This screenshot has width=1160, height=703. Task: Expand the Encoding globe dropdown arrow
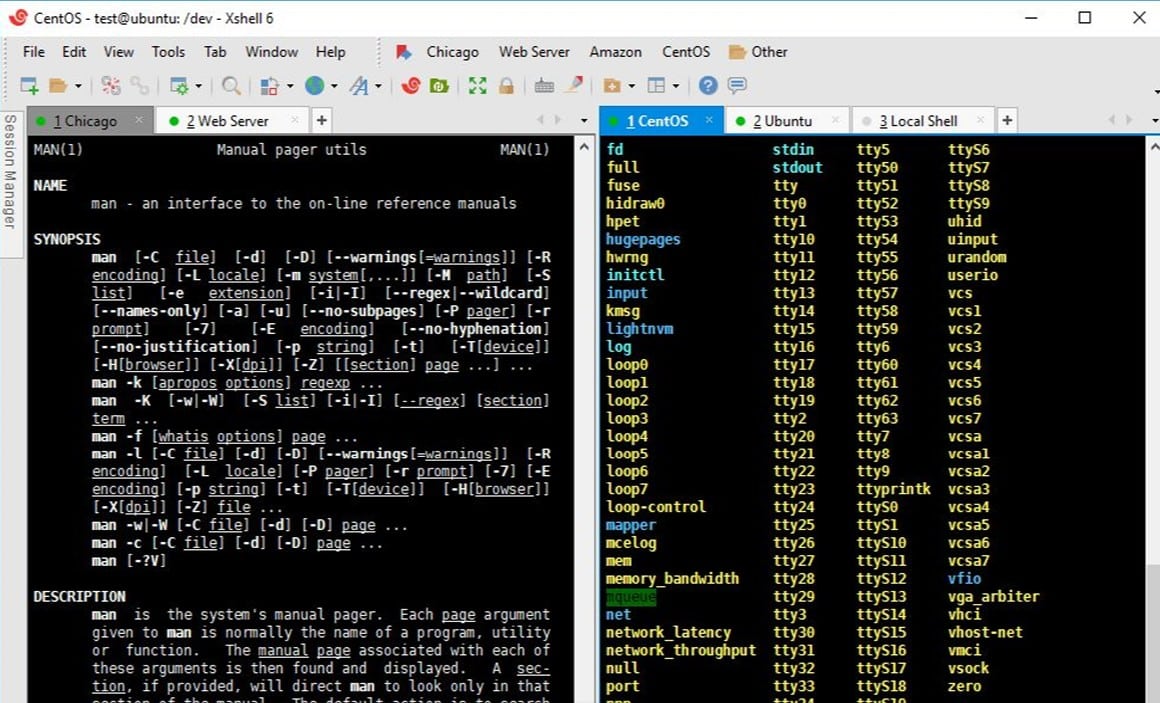(334, 87)
